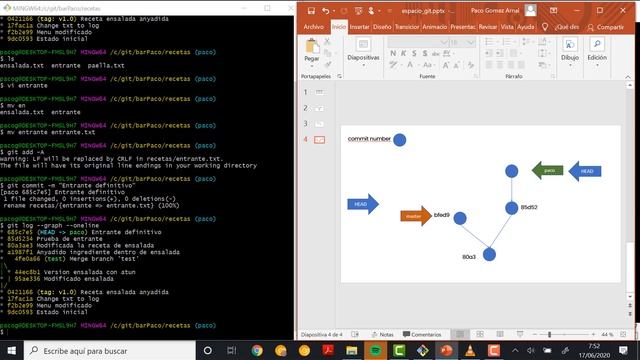Toggle text shadow S button
Screen dimensions: 640x360
pyautogui.click(x=424, y=53)
